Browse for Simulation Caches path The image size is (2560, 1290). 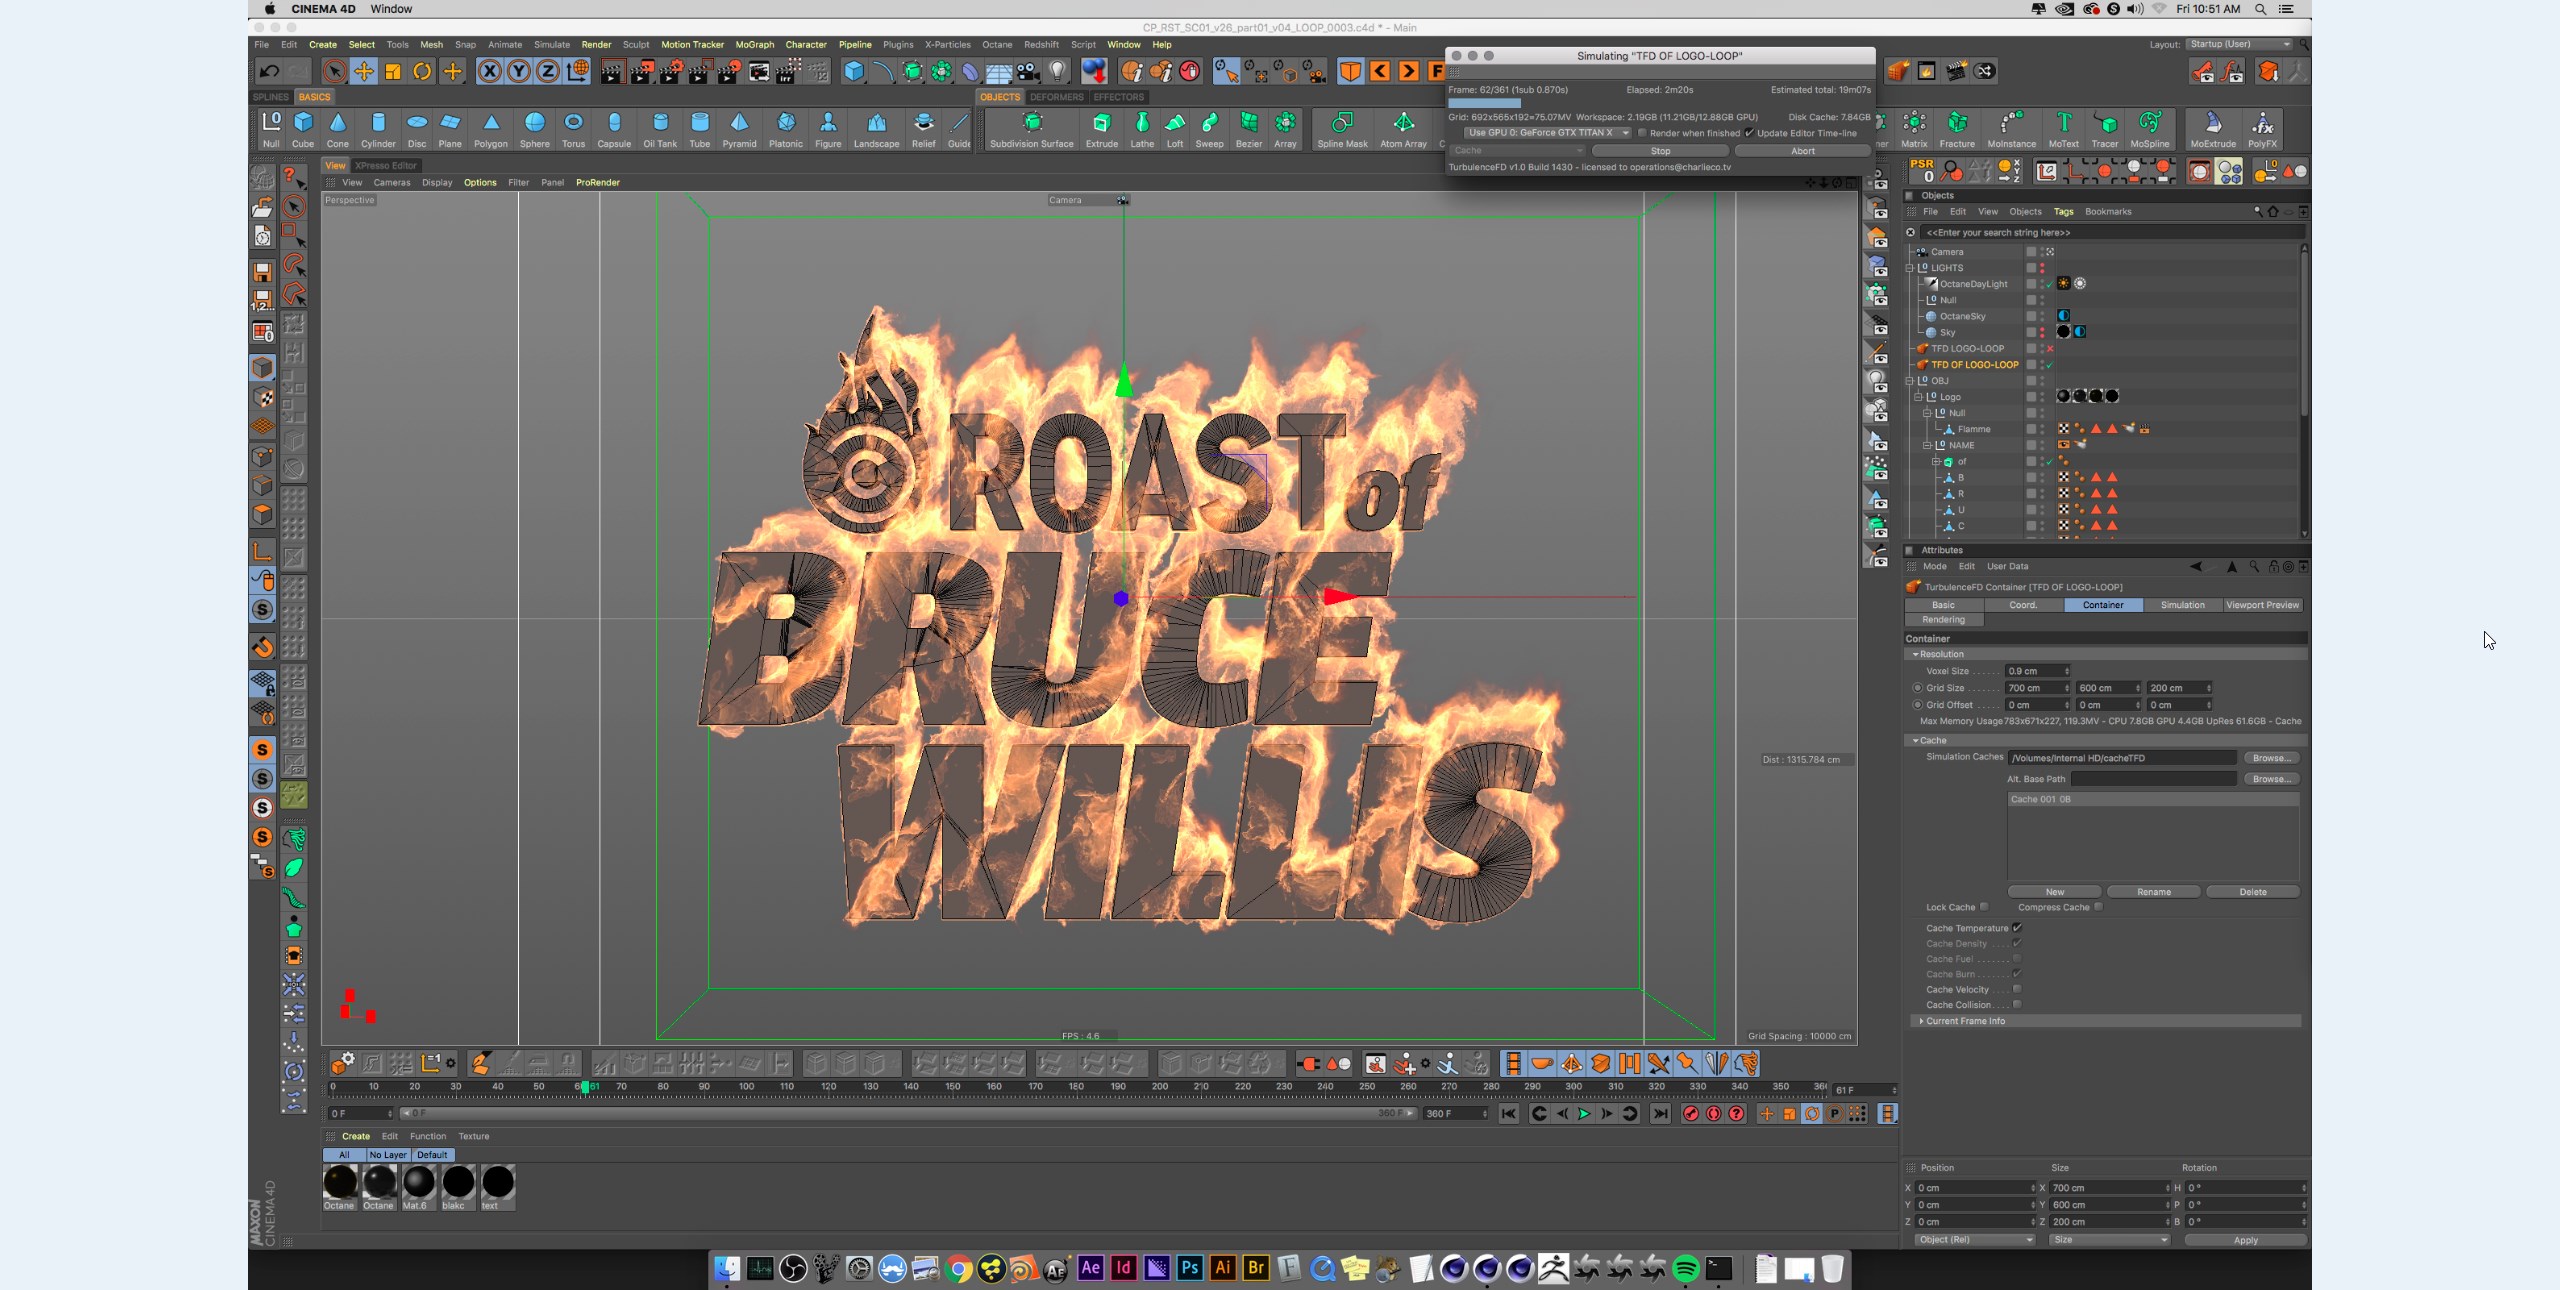[x=2271, y=758]
